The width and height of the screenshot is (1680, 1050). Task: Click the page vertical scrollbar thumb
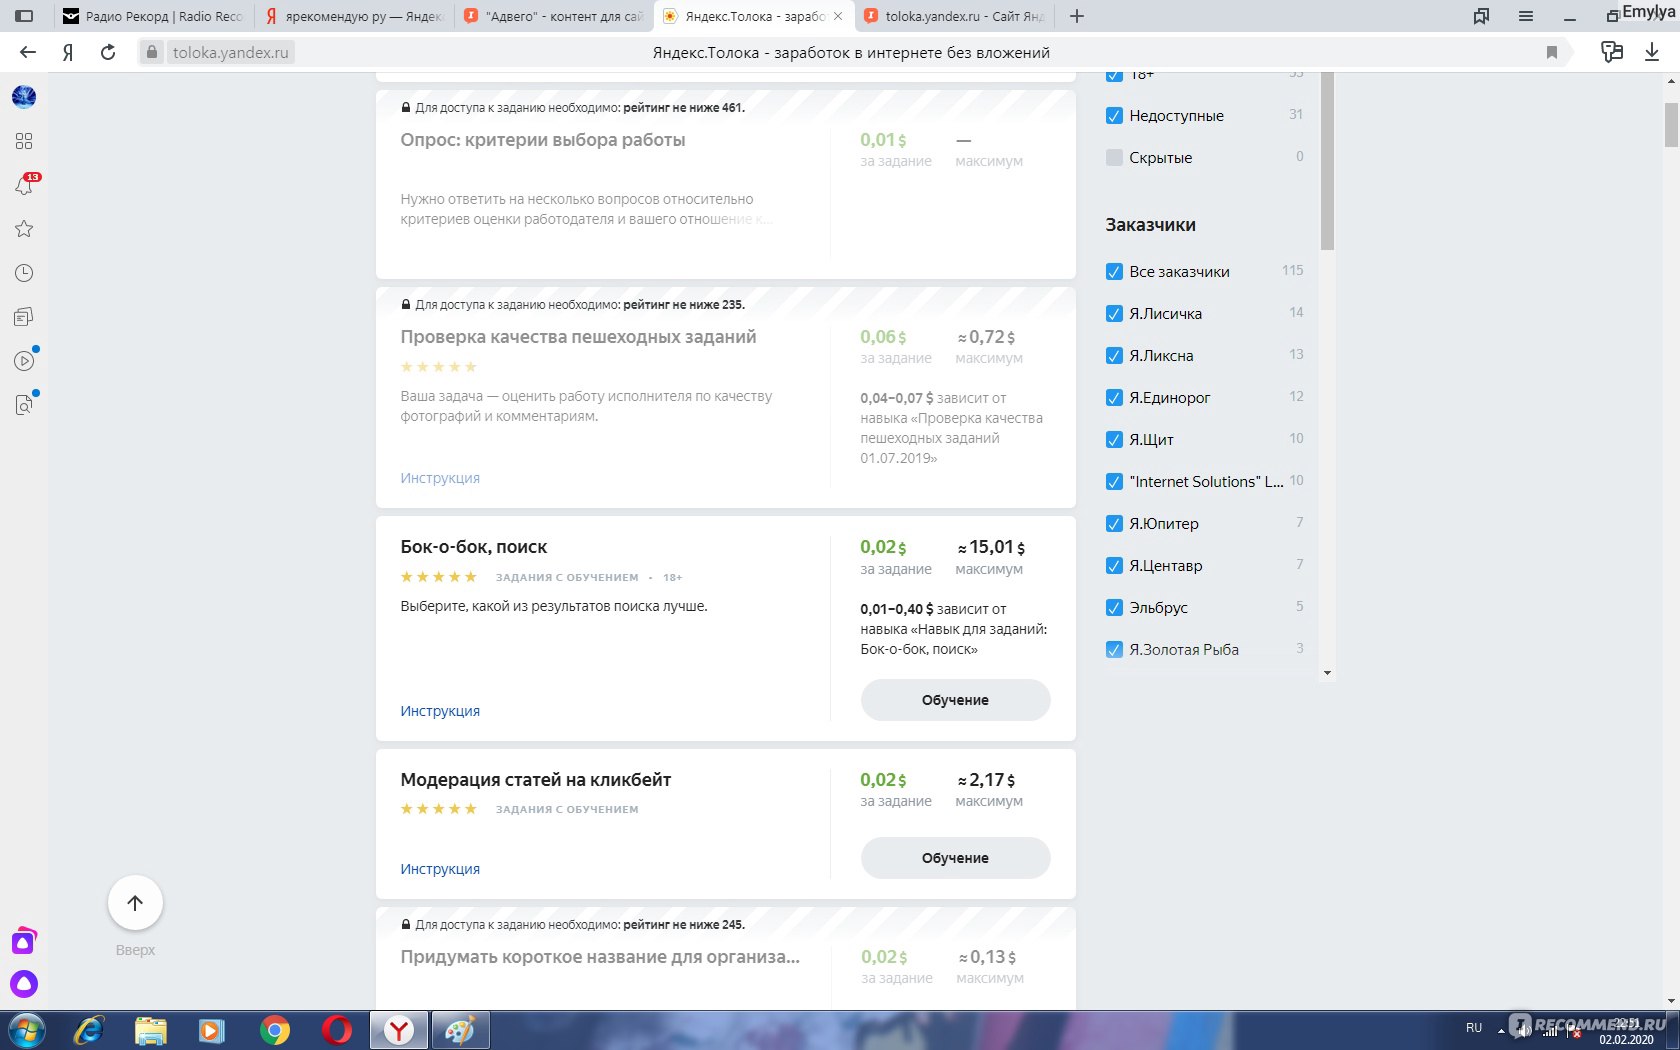pyautogui.click(x=1671, y=125)
